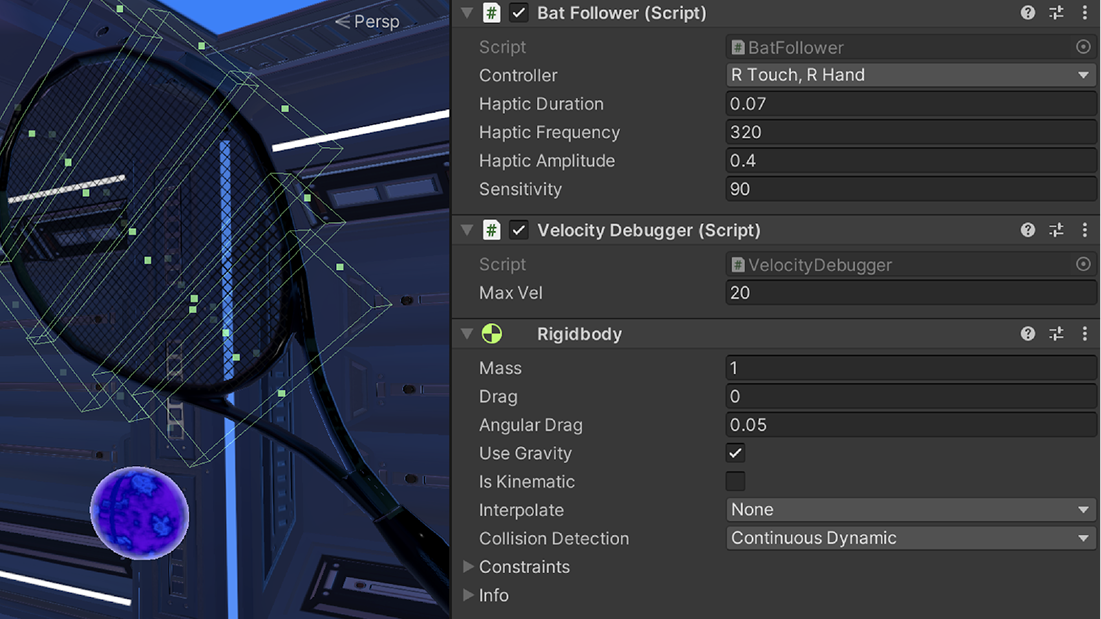
Task: Open presets for Velocity Debugger component
Action: (x=1056, y=230)
